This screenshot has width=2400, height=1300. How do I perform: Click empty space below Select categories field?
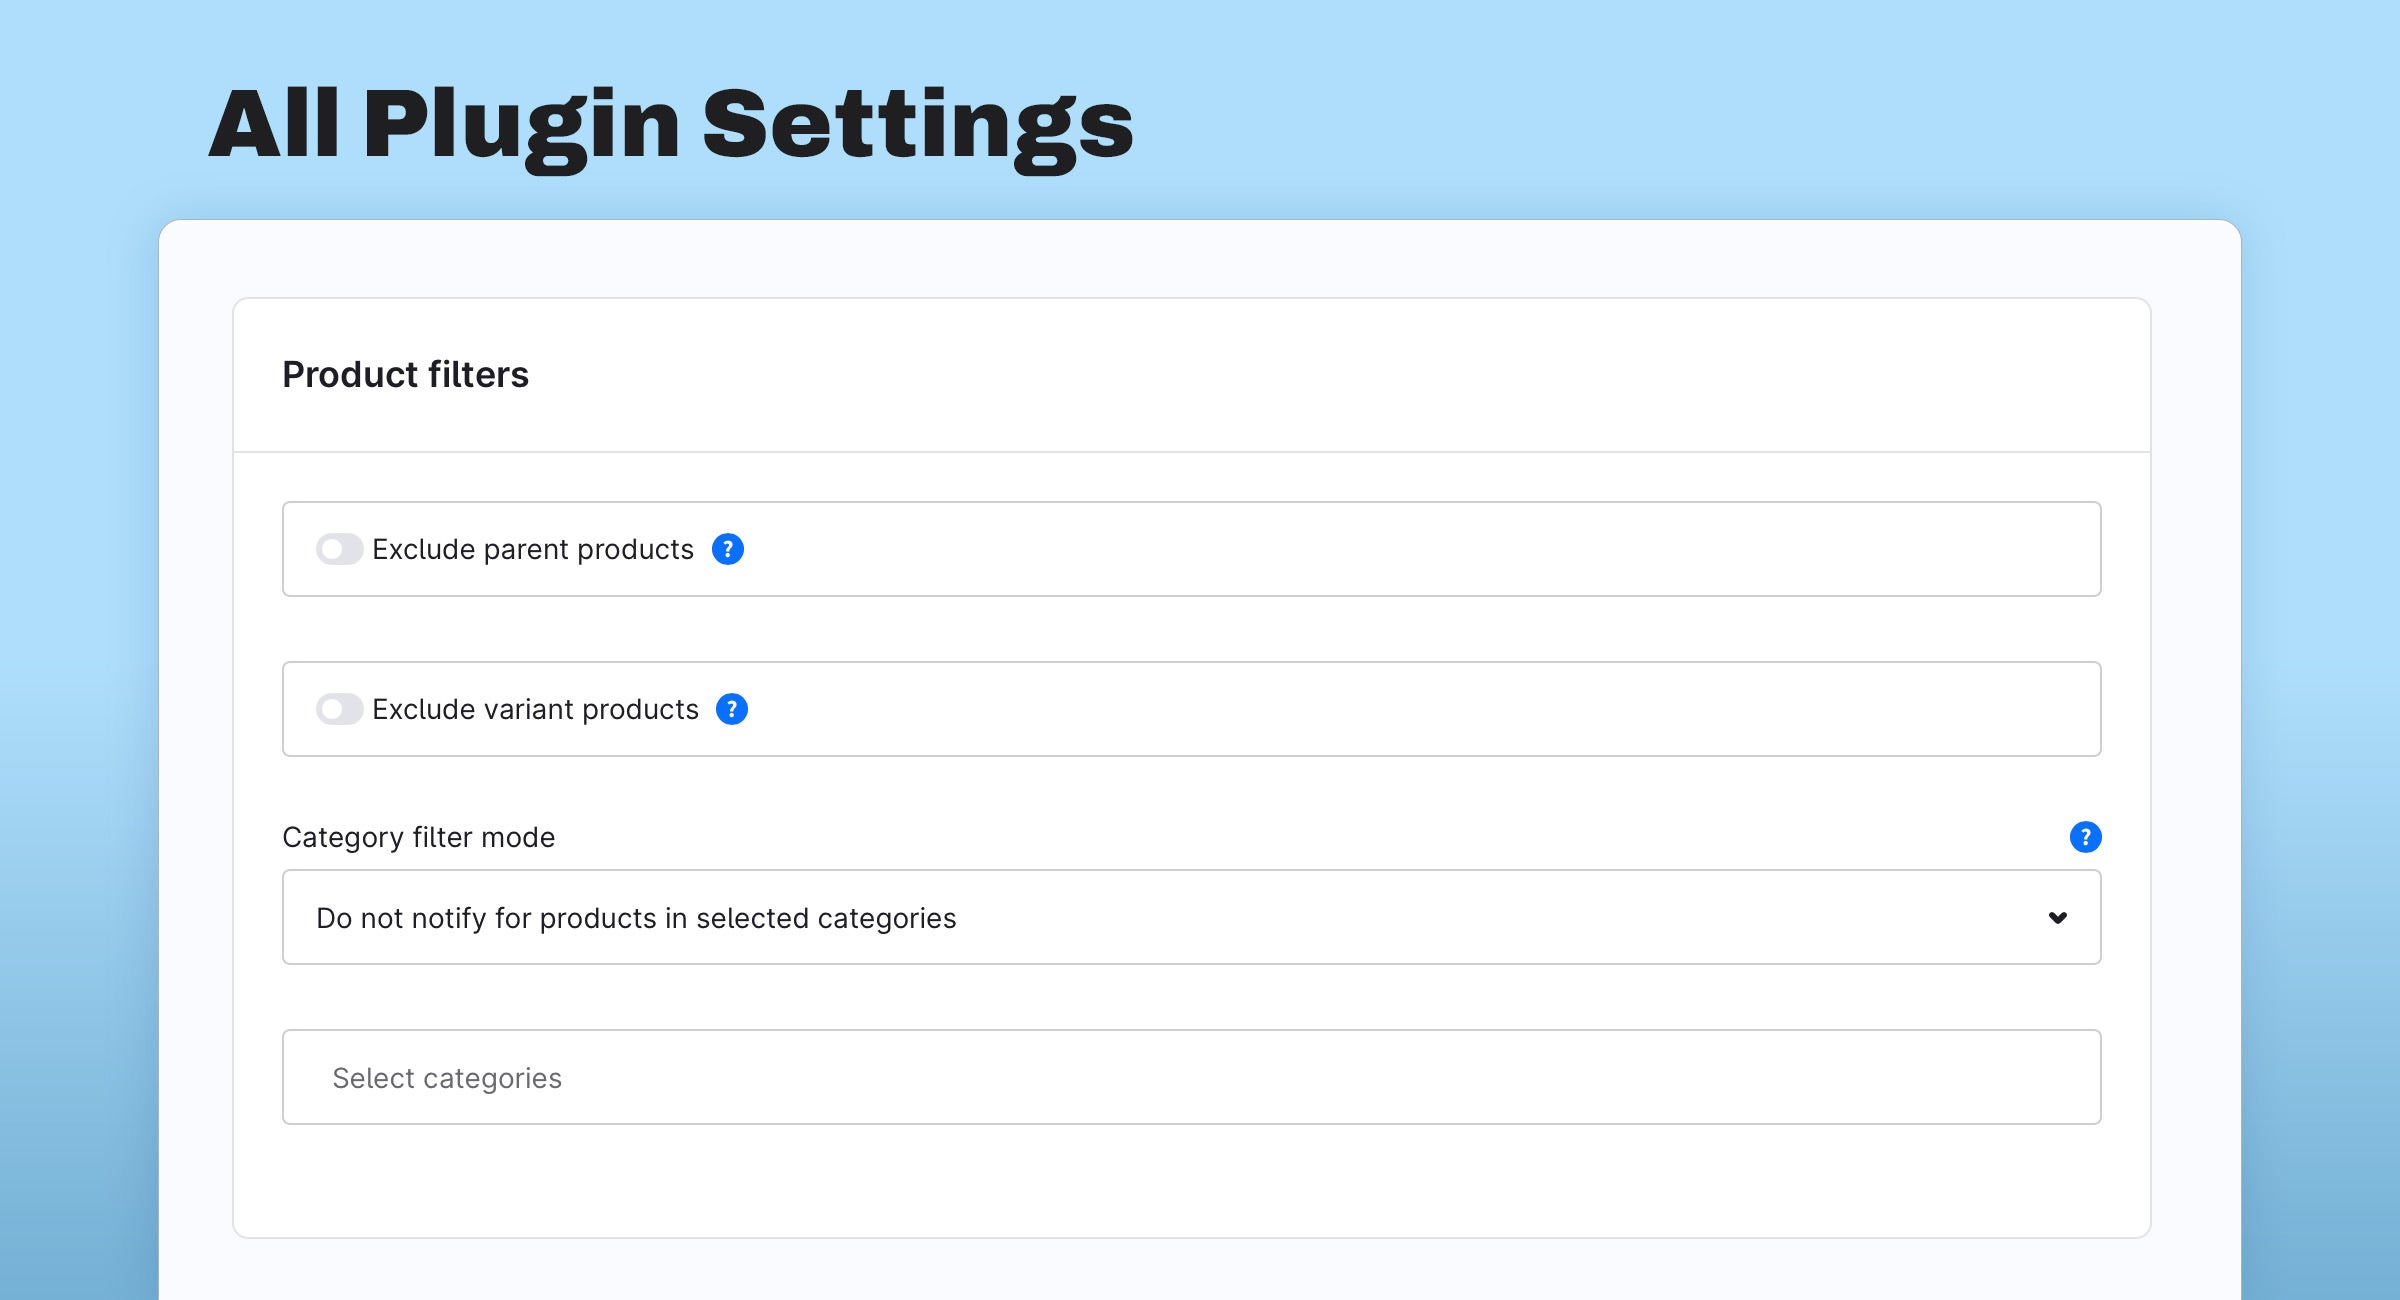[x=1192, y=1182]
